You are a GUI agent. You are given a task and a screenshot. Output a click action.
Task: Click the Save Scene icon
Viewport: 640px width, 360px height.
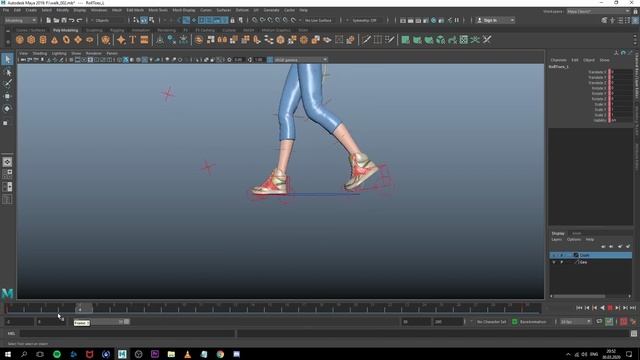tap(64, 20)
